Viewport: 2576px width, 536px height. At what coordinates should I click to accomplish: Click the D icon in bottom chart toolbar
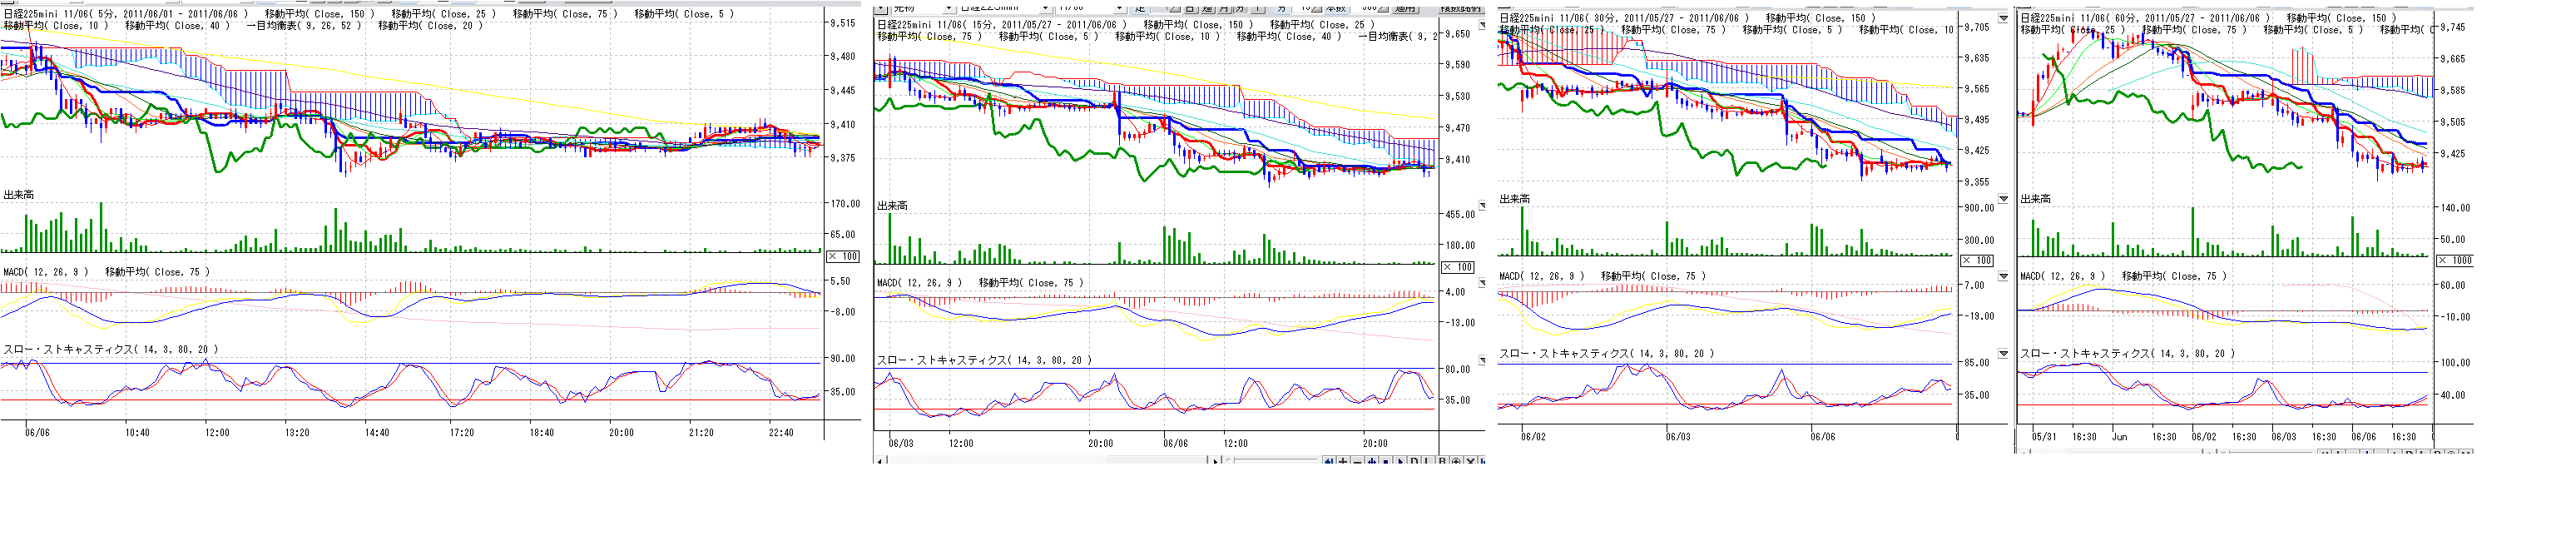1414,461
